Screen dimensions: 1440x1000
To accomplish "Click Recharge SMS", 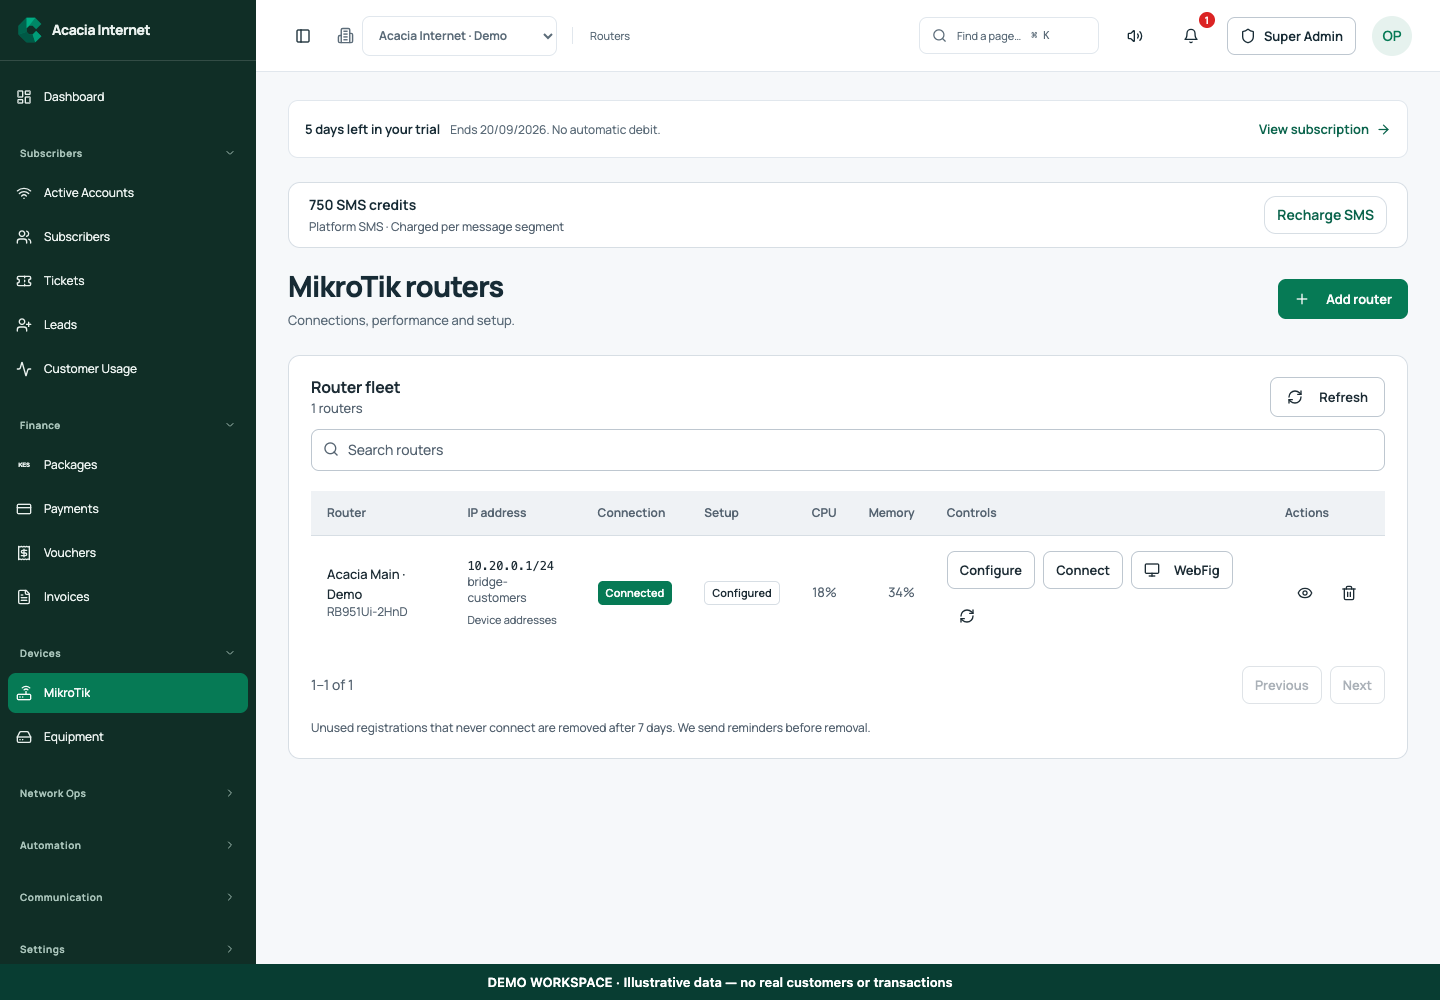I will (x=1325, y=215).
